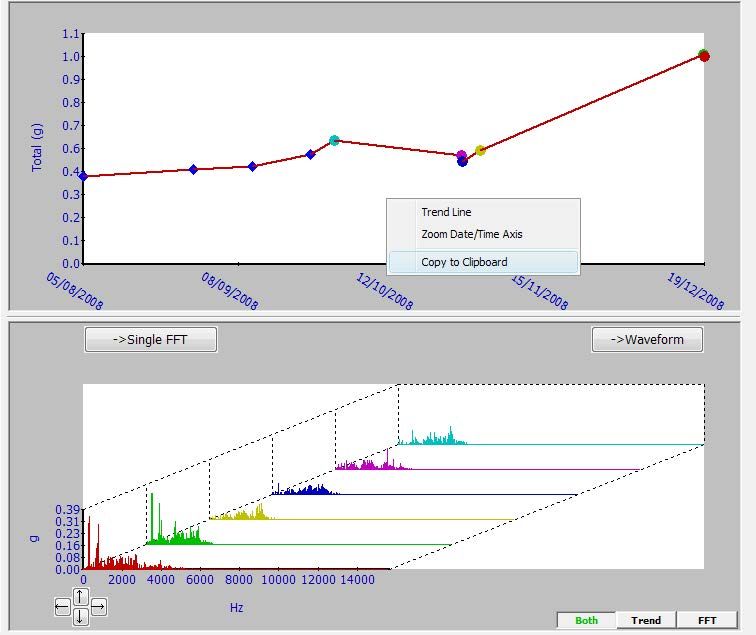Select the yellow trend data point
This screenshot has width=756, height=635.
(480, 151)
